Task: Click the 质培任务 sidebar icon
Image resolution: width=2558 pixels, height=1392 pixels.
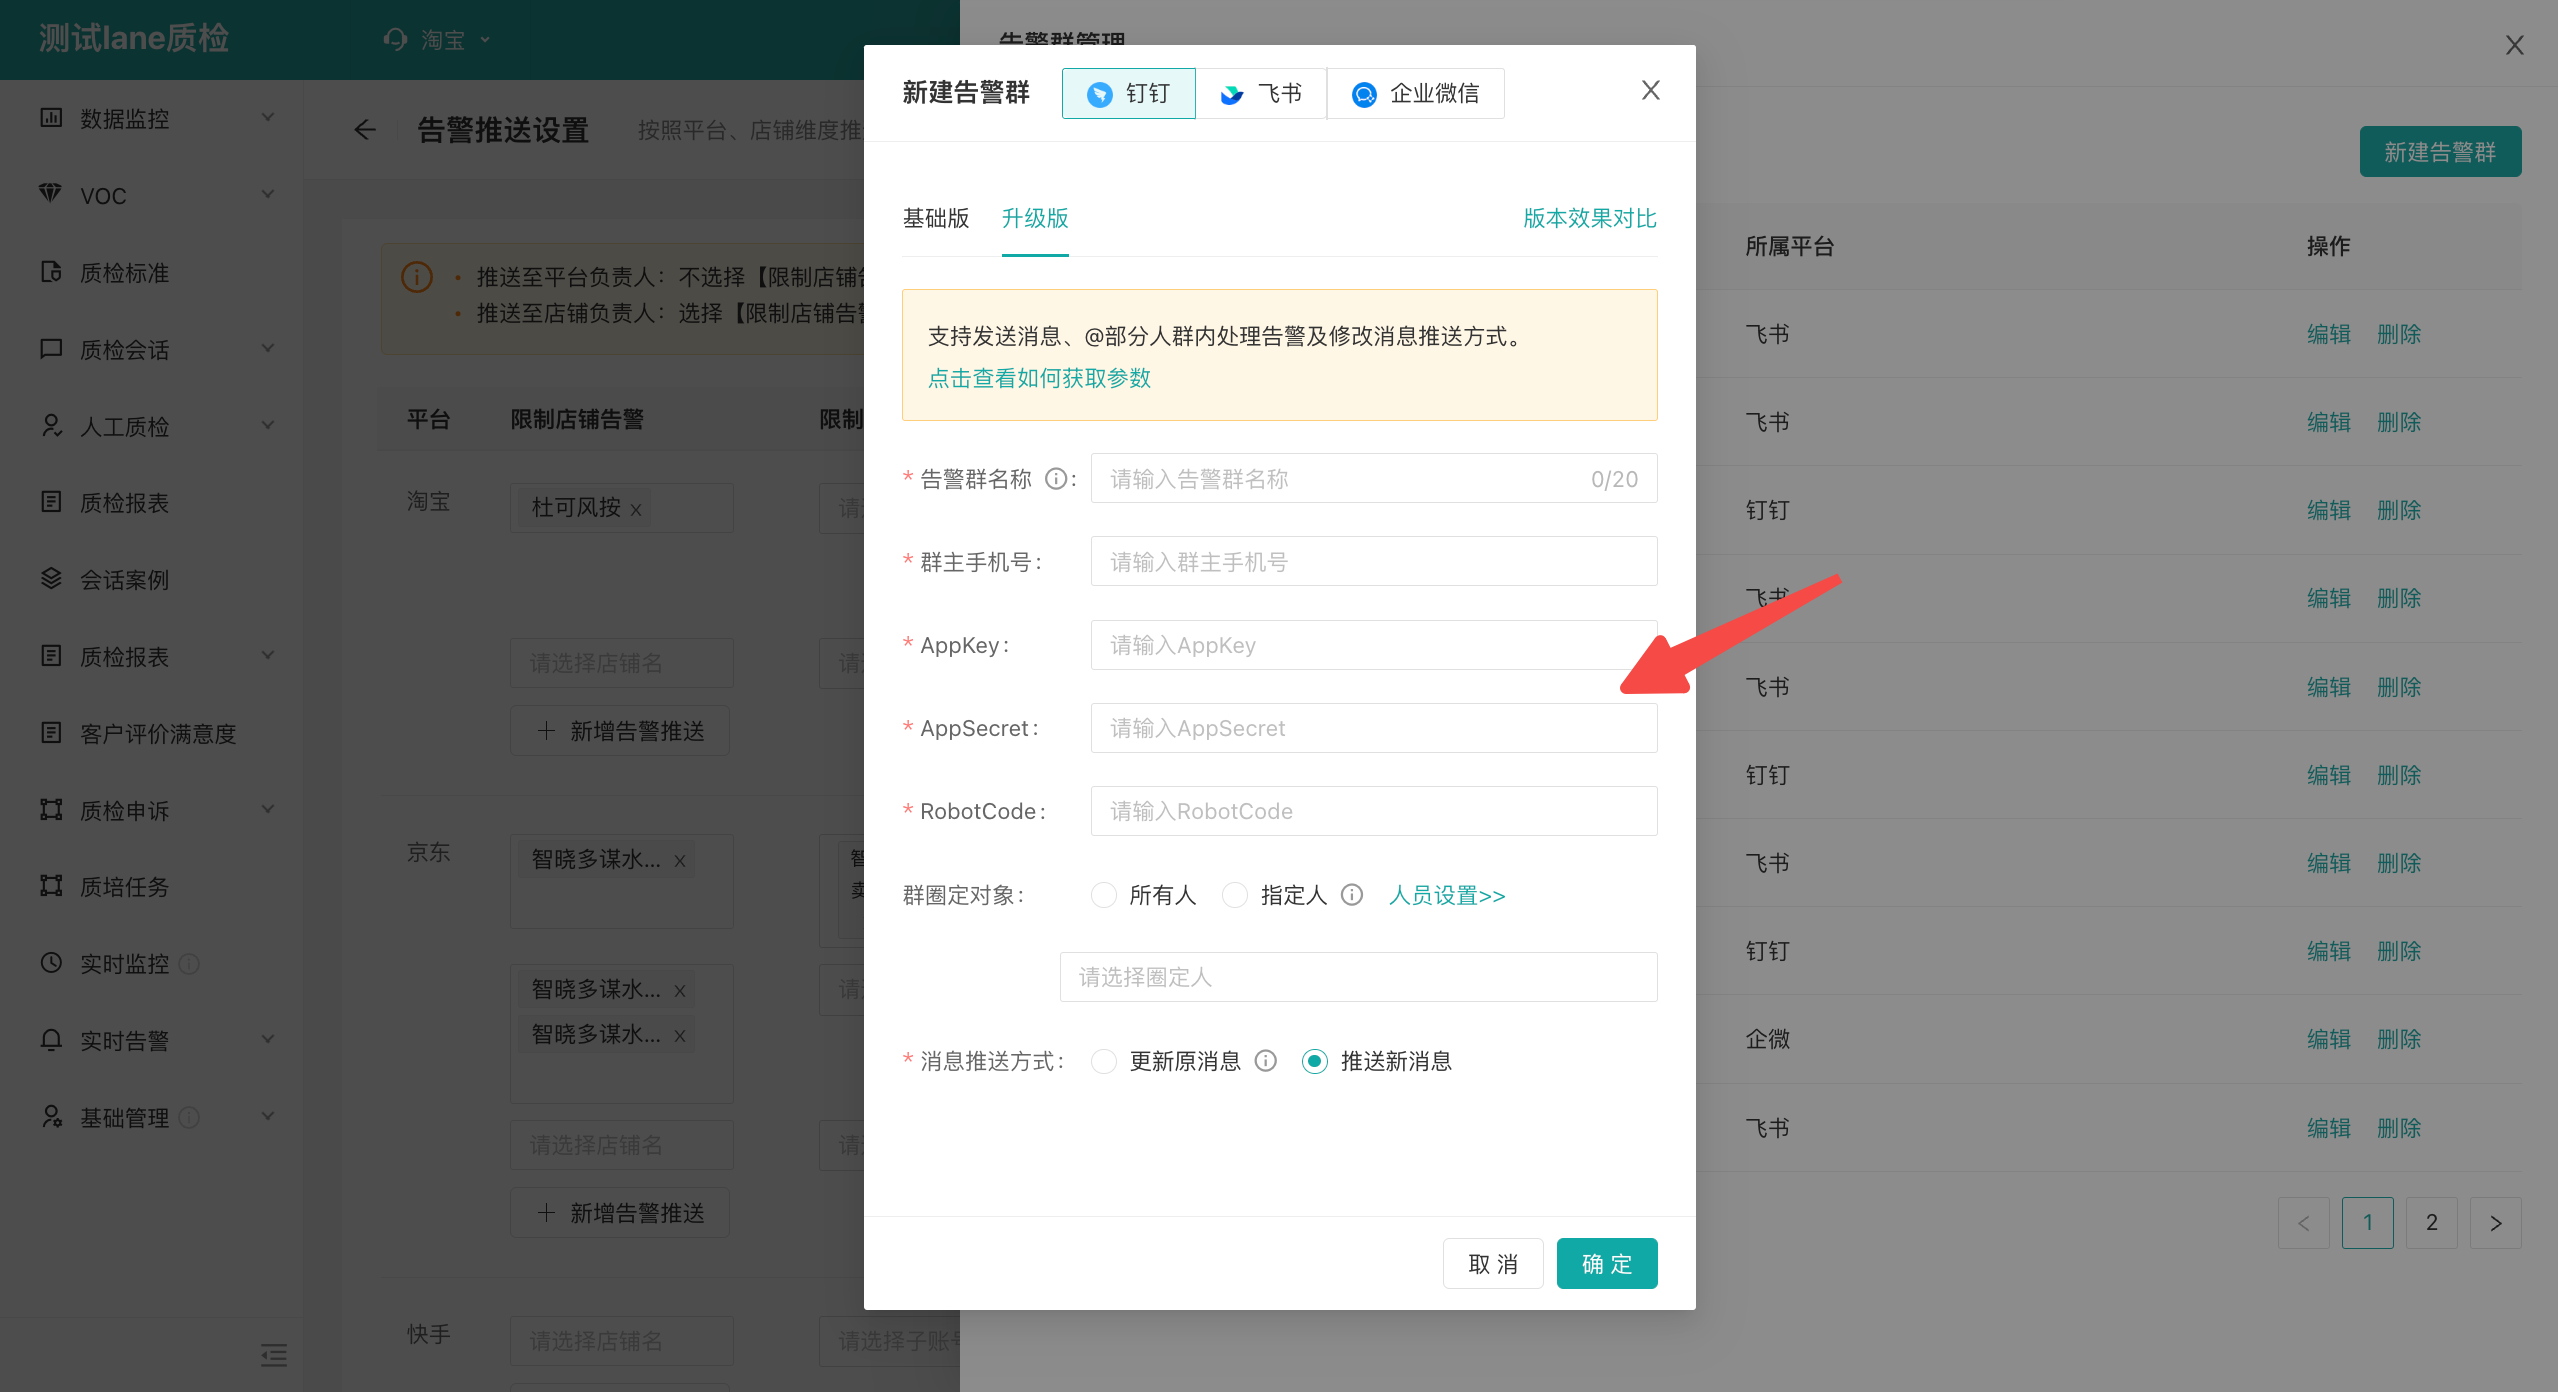Action: (x=51, y=886)
